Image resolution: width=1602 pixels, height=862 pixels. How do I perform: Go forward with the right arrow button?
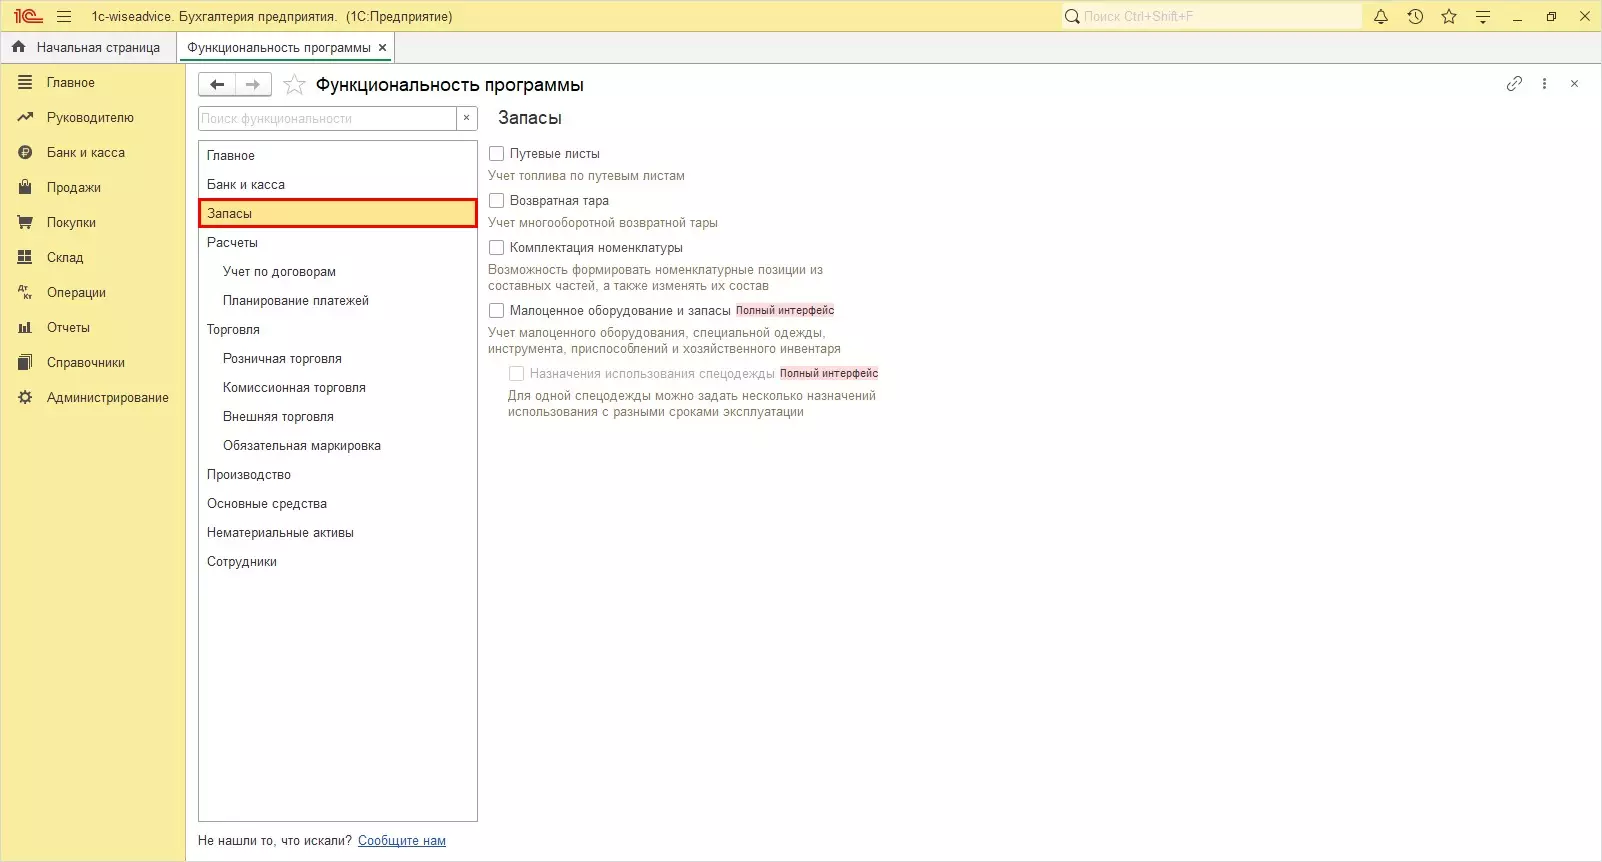[x=253, y=85]
